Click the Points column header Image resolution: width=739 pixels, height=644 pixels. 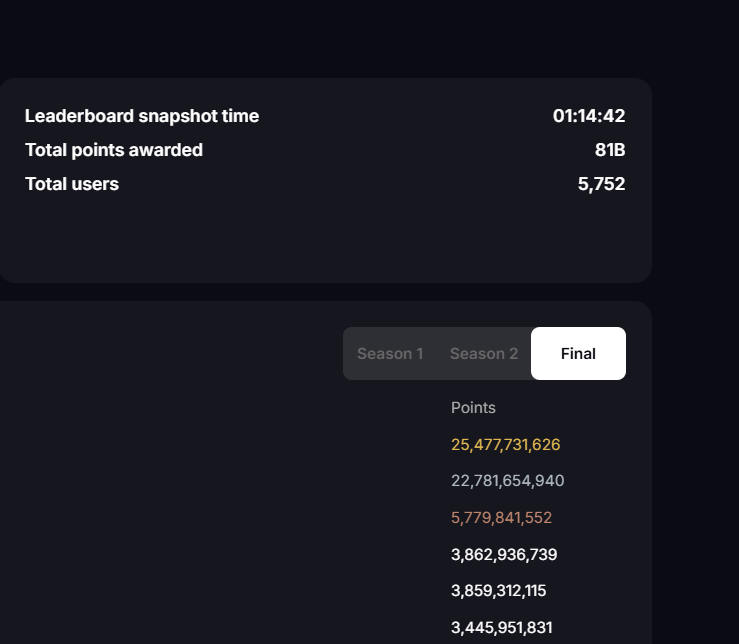pyautogui.click(x=473, y=408)
